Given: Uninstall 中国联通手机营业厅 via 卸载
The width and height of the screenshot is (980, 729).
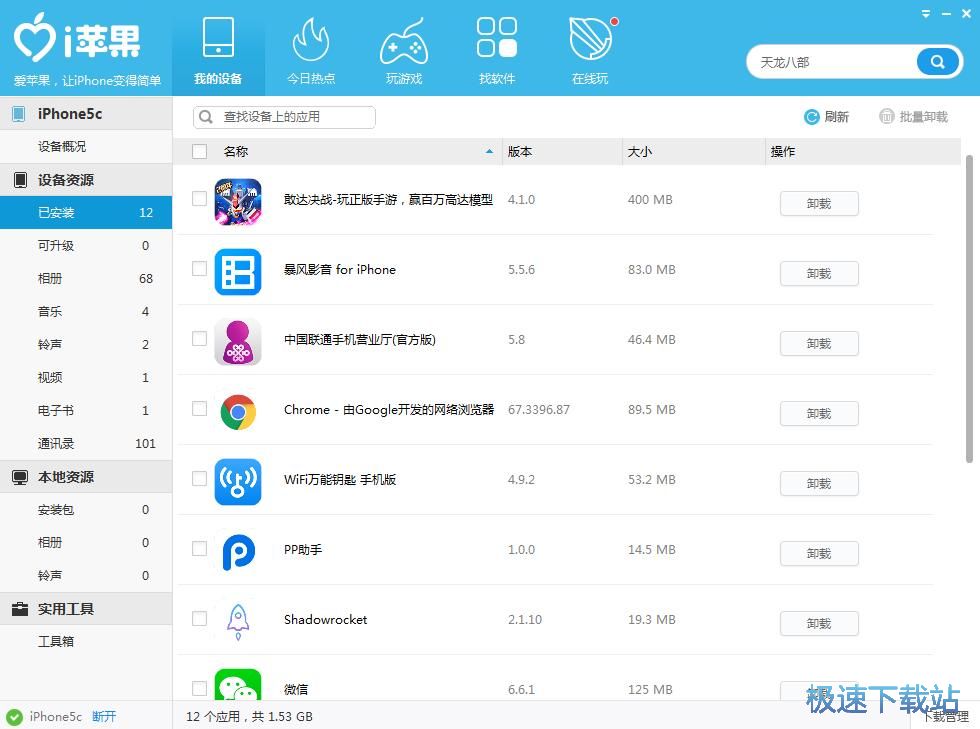Looking at the screenshot, I should point(819,343).
